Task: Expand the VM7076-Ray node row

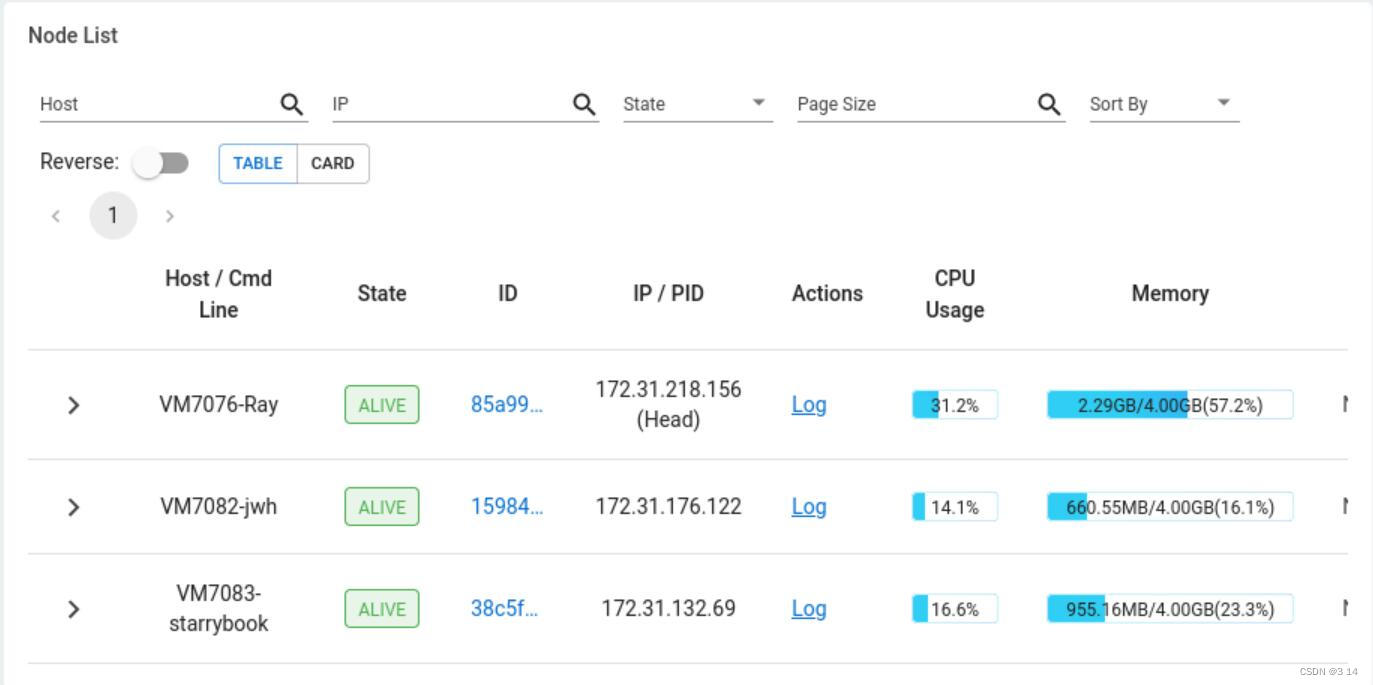Action: (x=72, y=405)
